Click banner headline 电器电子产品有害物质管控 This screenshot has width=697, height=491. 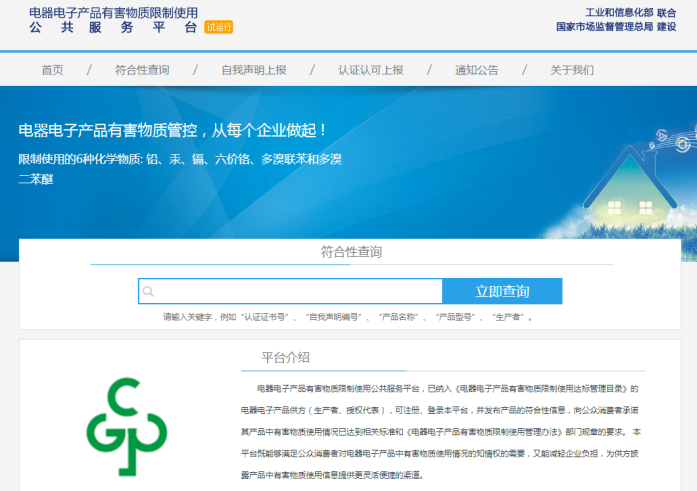pyautogui.click(x=173, y=130)
